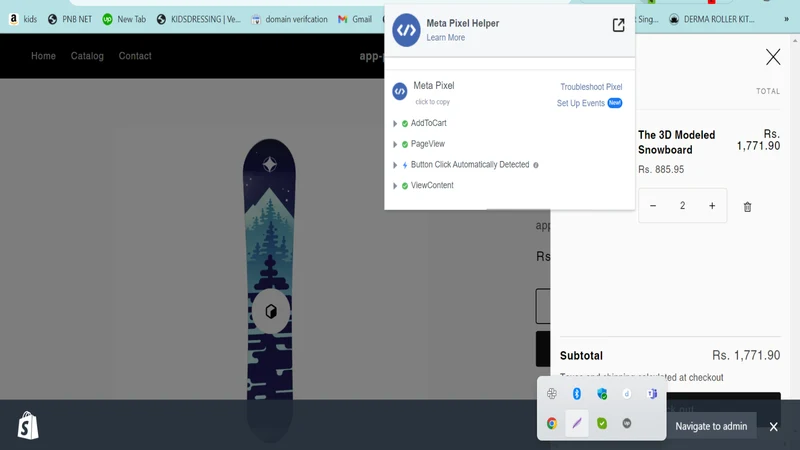Open Windows Security shield tray icon
800x450 pixels.
602,393
